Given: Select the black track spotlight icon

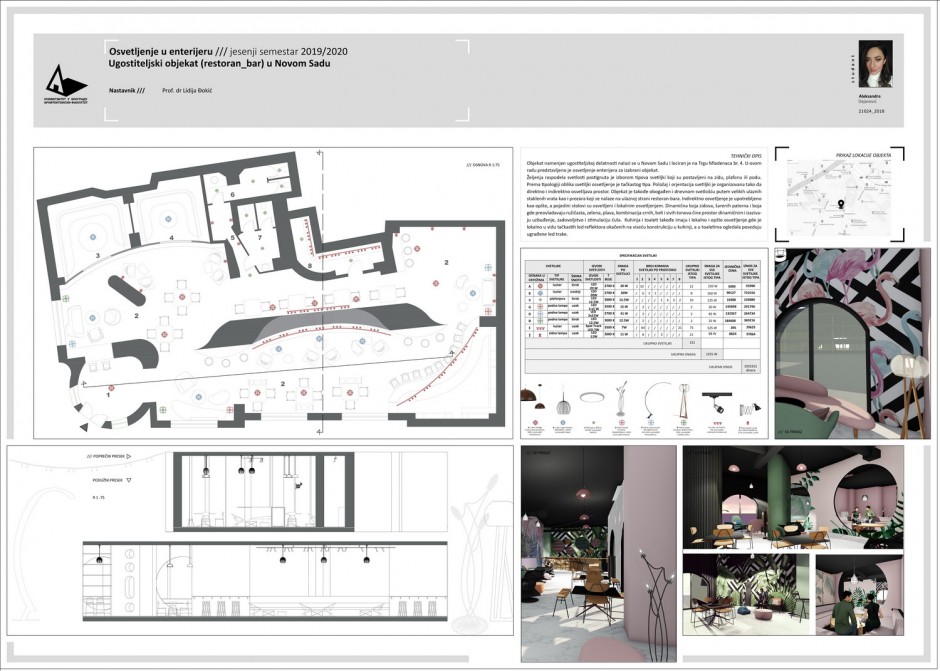Looking at the screenshot, I should (x=715, y=402).
